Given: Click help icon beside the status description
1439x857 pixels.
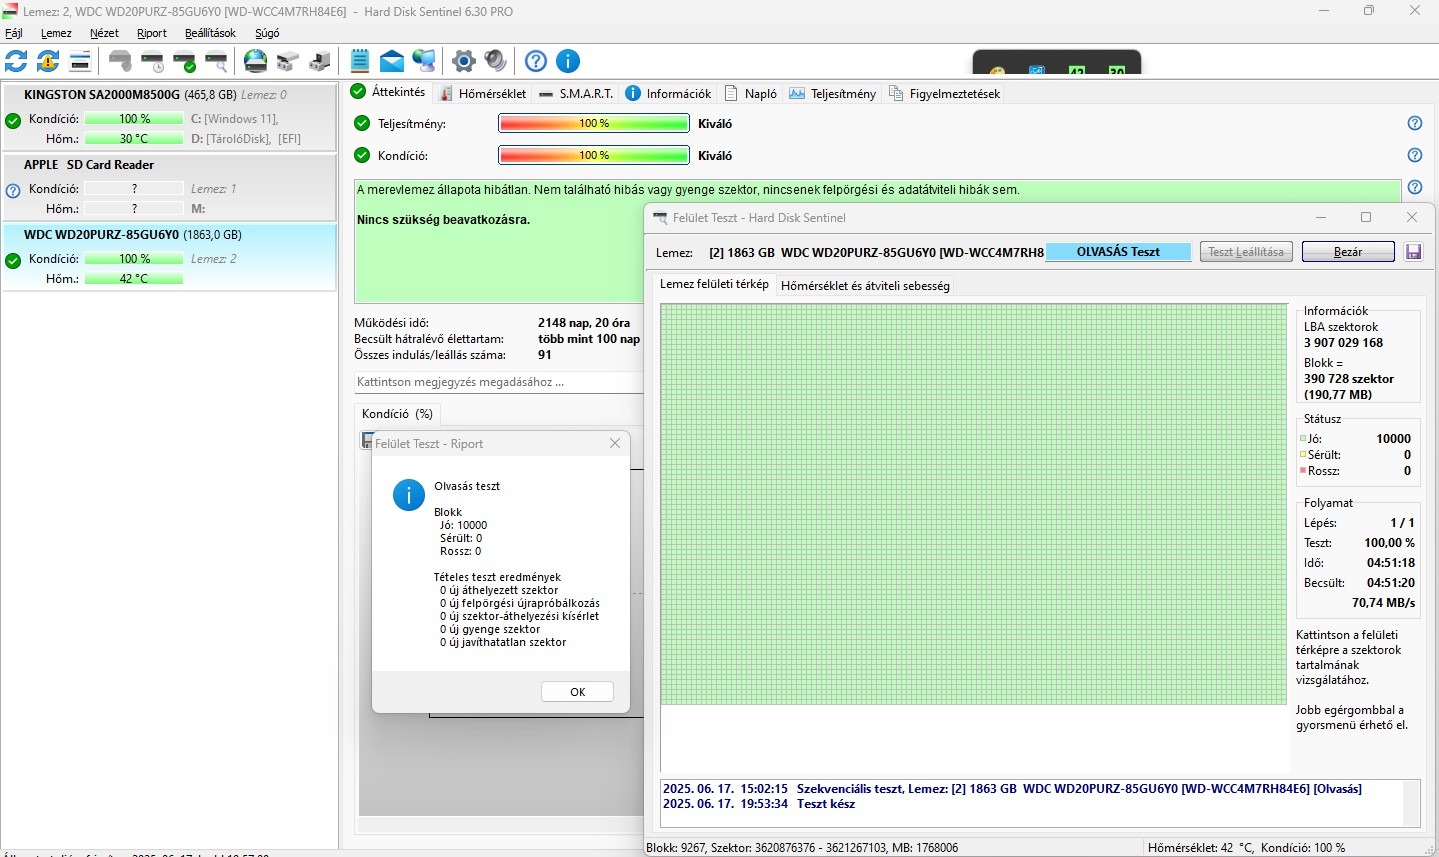Looking at the screenshot, I should click(1415, 187).
